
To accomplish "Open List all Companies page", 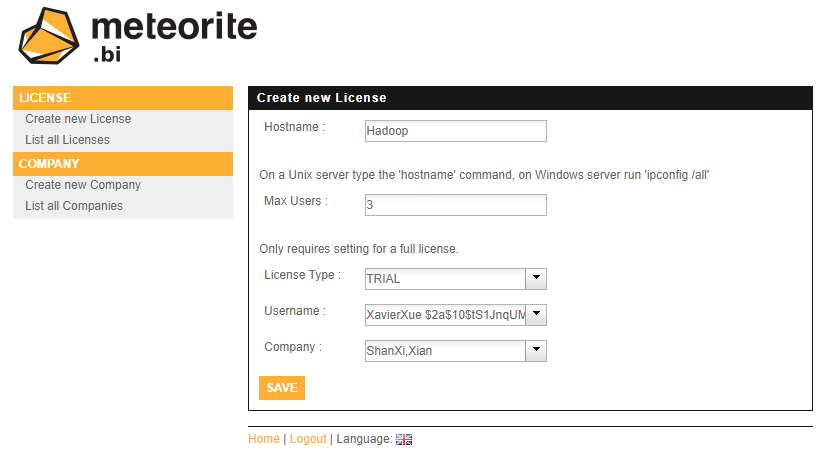I will [73, 206].
